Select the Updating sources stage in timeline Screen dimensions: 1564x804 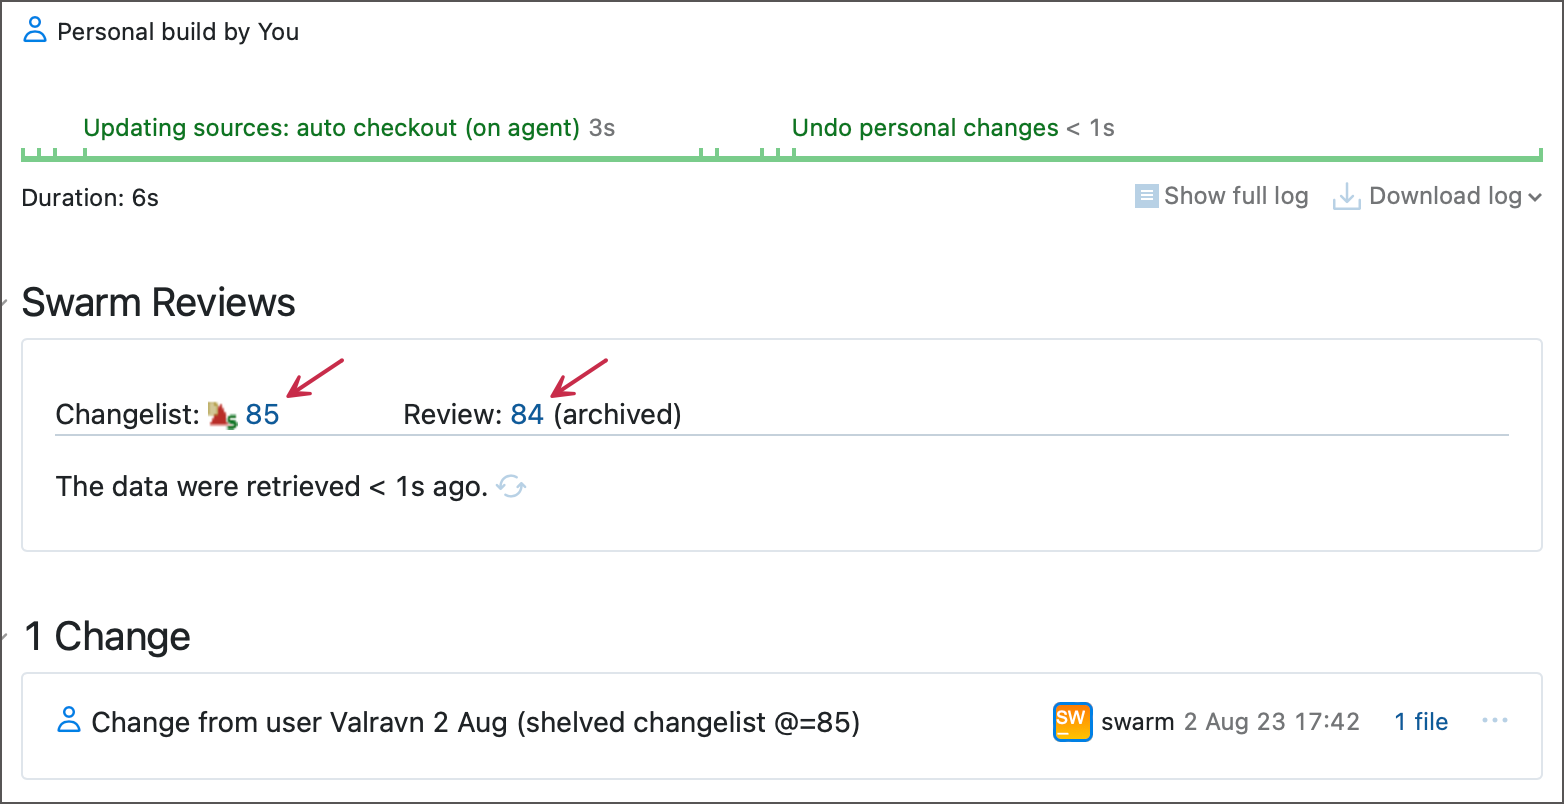click(331, 128)
